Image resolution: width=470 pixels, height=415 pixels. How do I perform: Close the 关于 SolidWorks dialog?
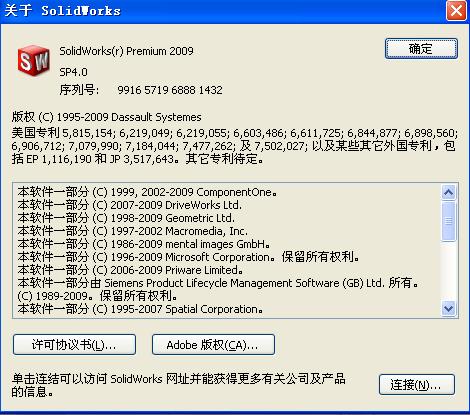pyautogui.click(x=456, y=11)
